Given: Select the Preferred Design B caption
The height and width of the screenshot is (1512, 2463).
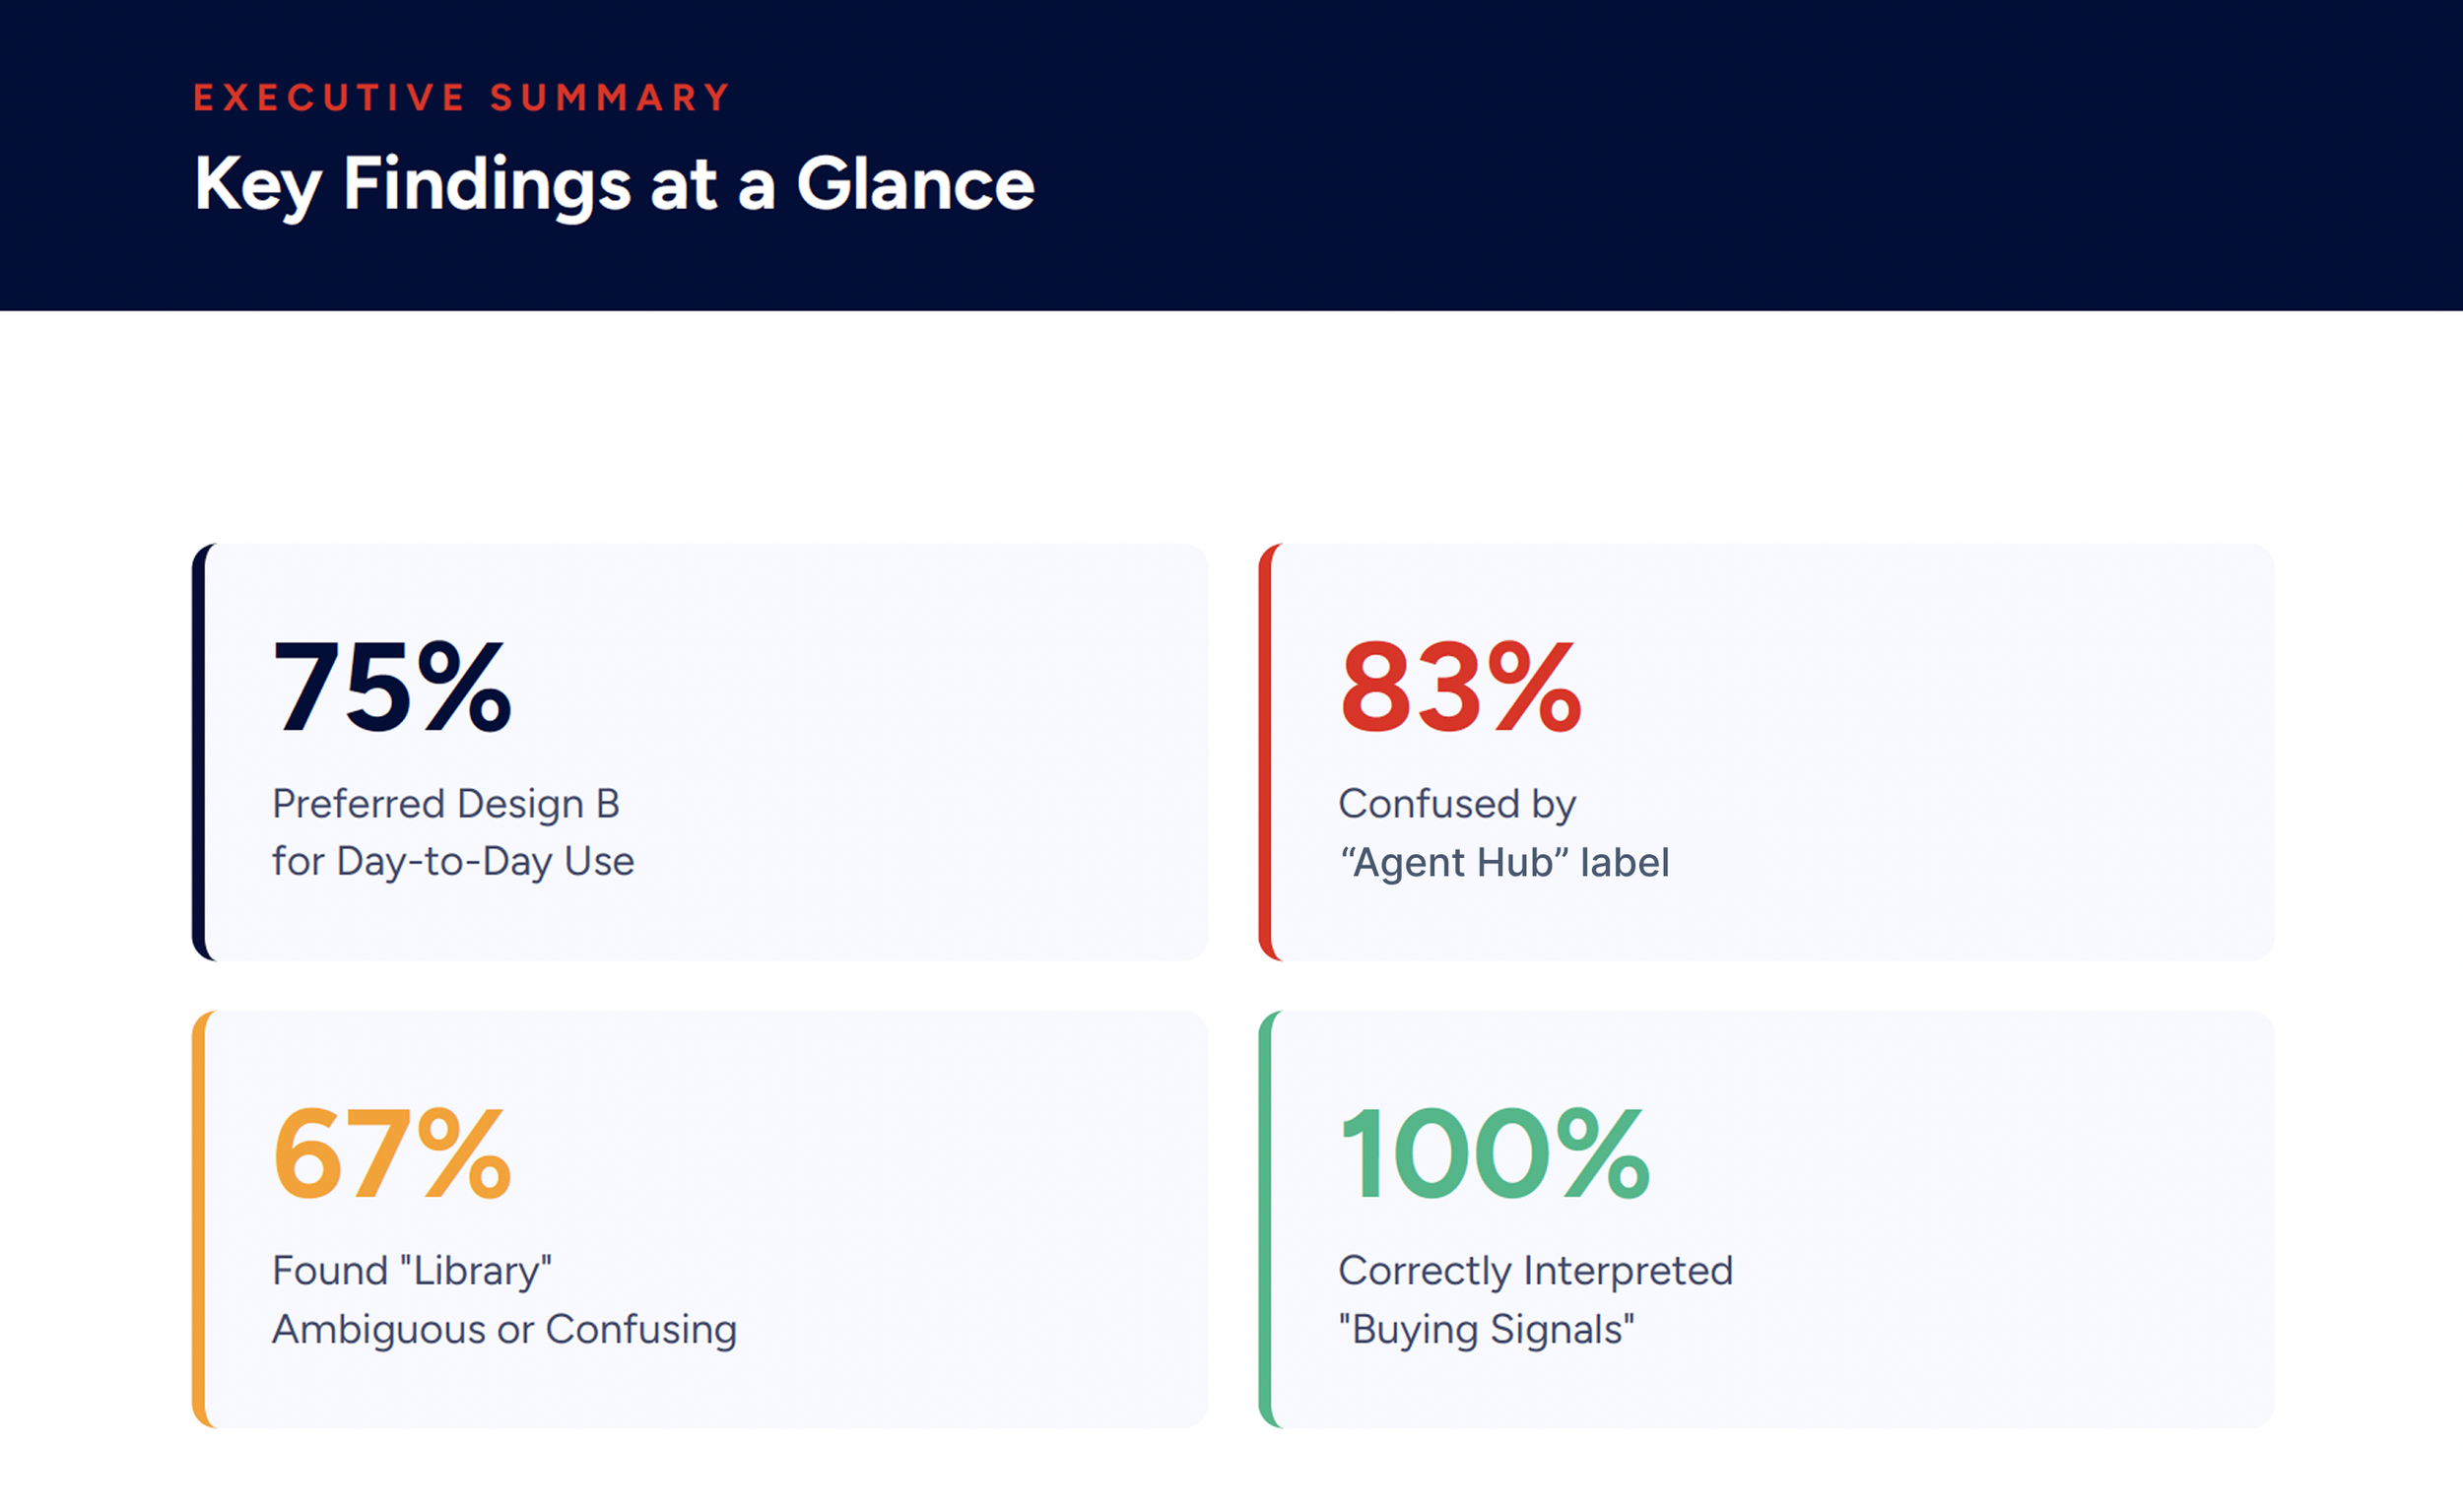Looking at the screenshot, I should (x=453, y=832).
